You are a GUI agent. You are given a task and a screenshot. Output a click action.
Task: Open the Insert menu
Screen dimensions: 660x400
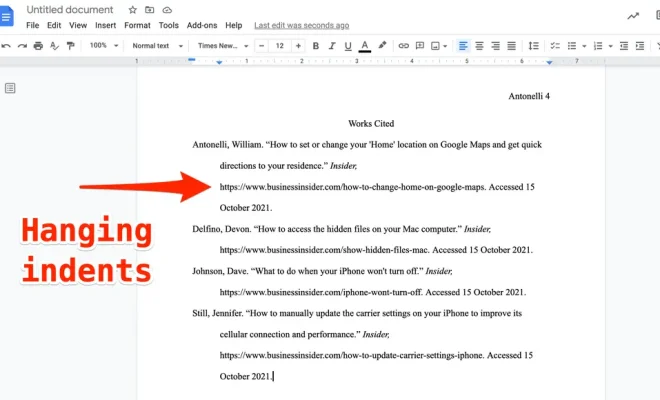pos(105,25)
